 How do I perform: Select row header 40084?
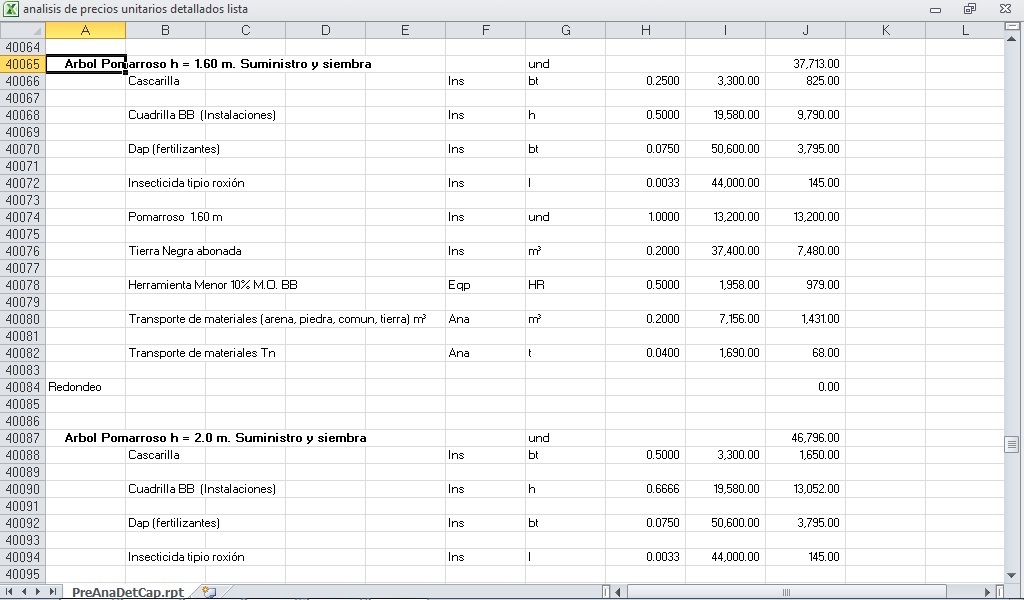coord(23,387)
